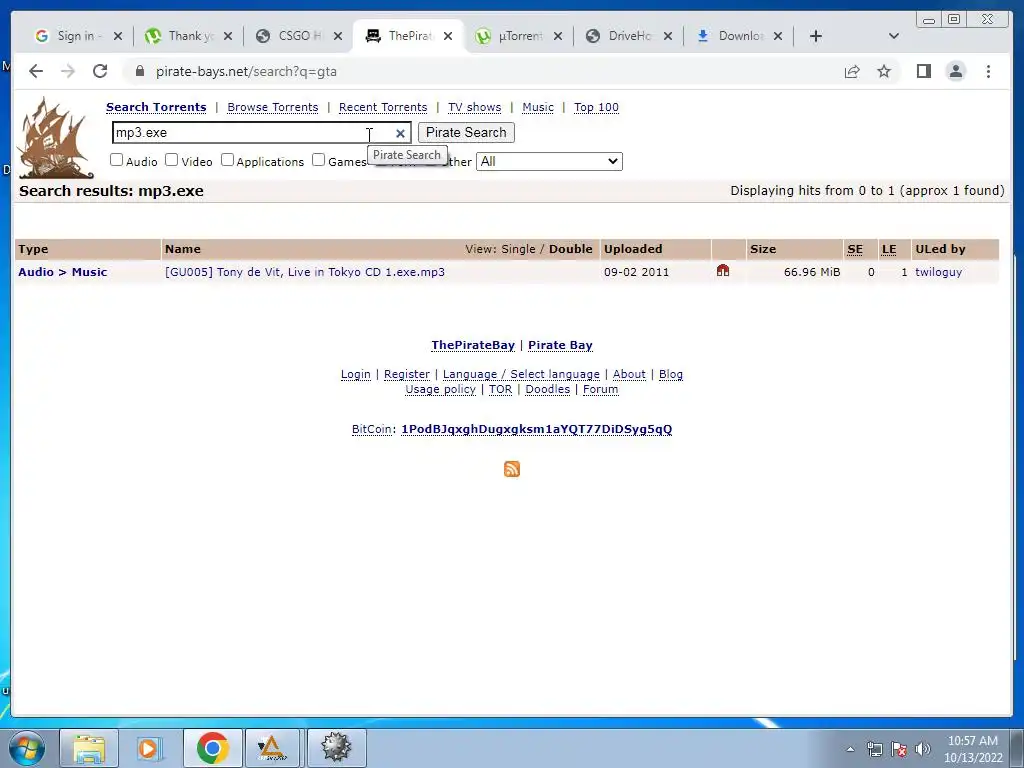Close the Sign in tab

118,36
